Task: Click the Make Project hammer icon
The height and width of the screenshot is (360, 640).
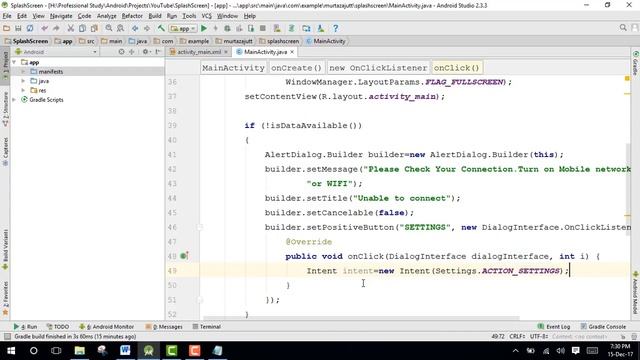Action: click(161, 28)
